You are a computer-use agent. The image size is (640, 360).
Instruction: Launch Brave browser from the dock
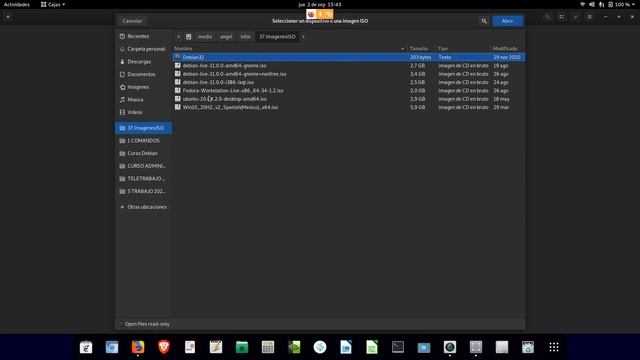[164, 347]
